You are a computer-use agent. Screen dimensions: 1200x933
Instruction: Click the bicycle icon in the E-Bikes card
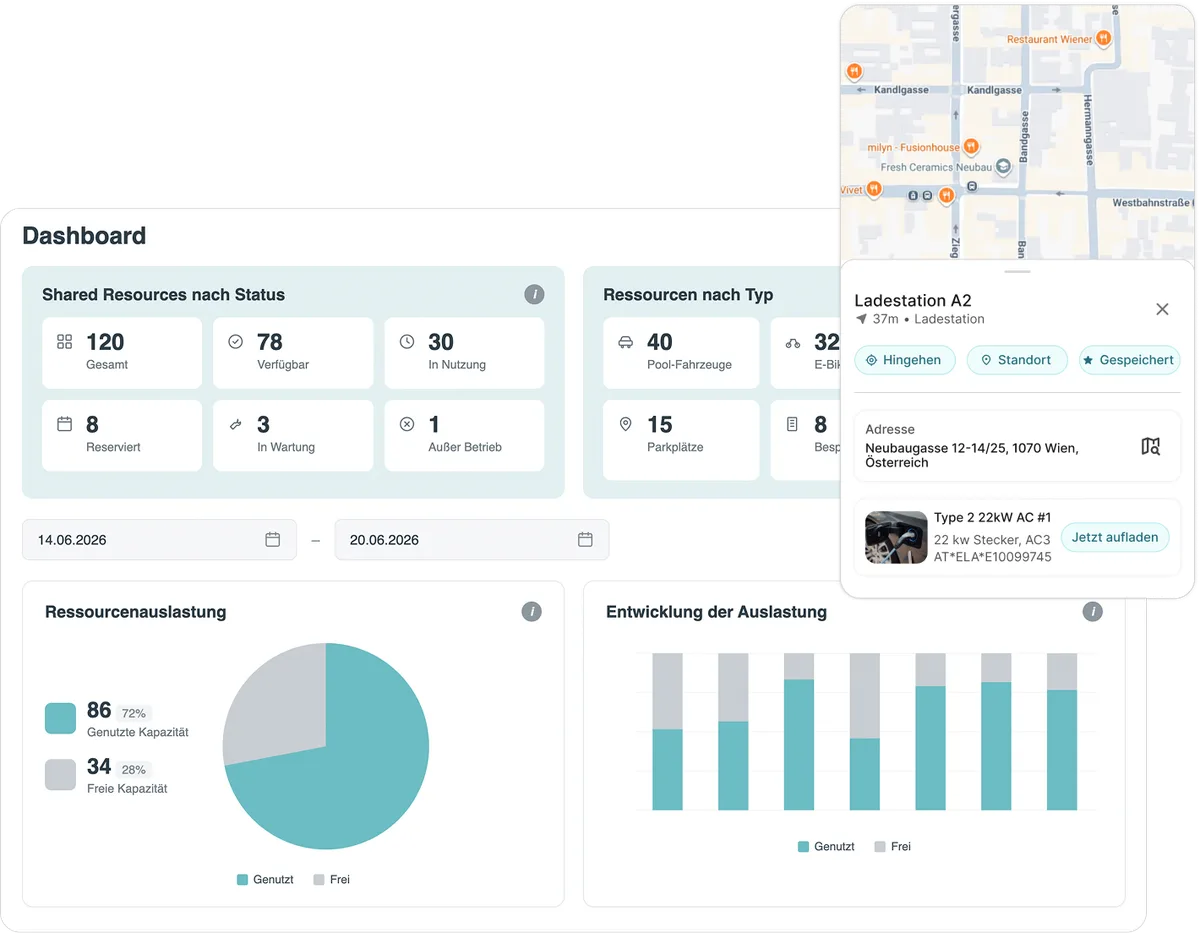point(793,342)
